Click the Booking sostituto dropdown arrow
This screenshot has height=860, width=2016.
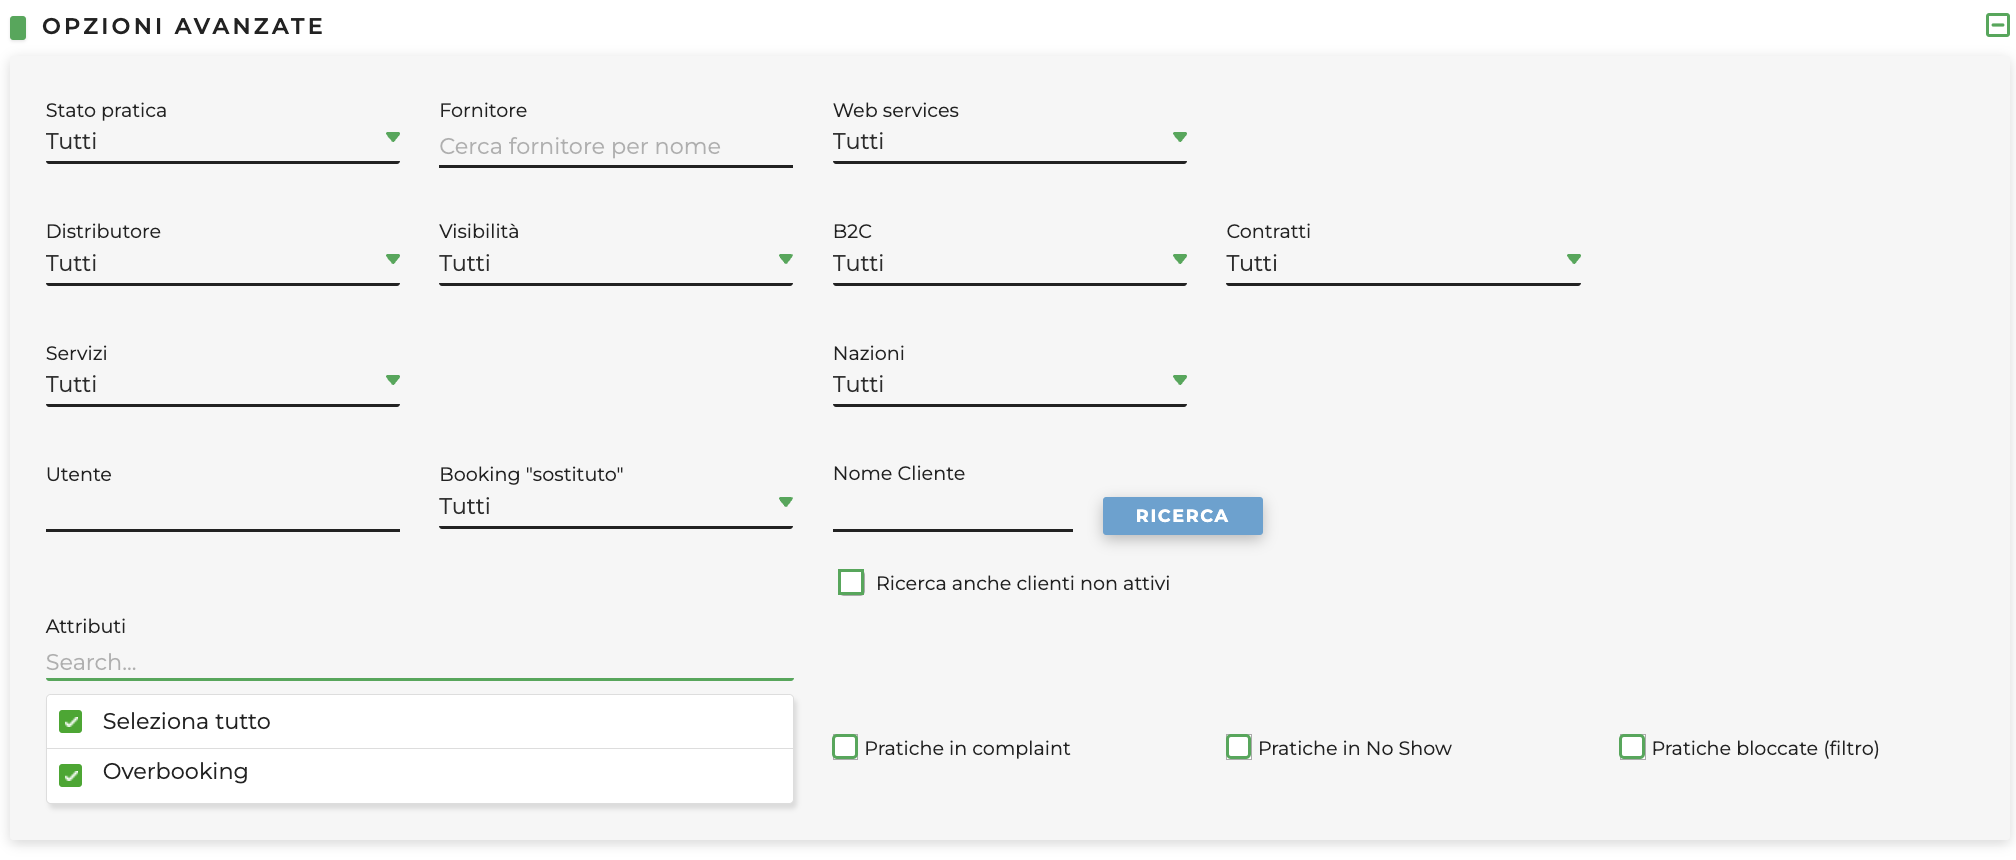tap(786, 502)
